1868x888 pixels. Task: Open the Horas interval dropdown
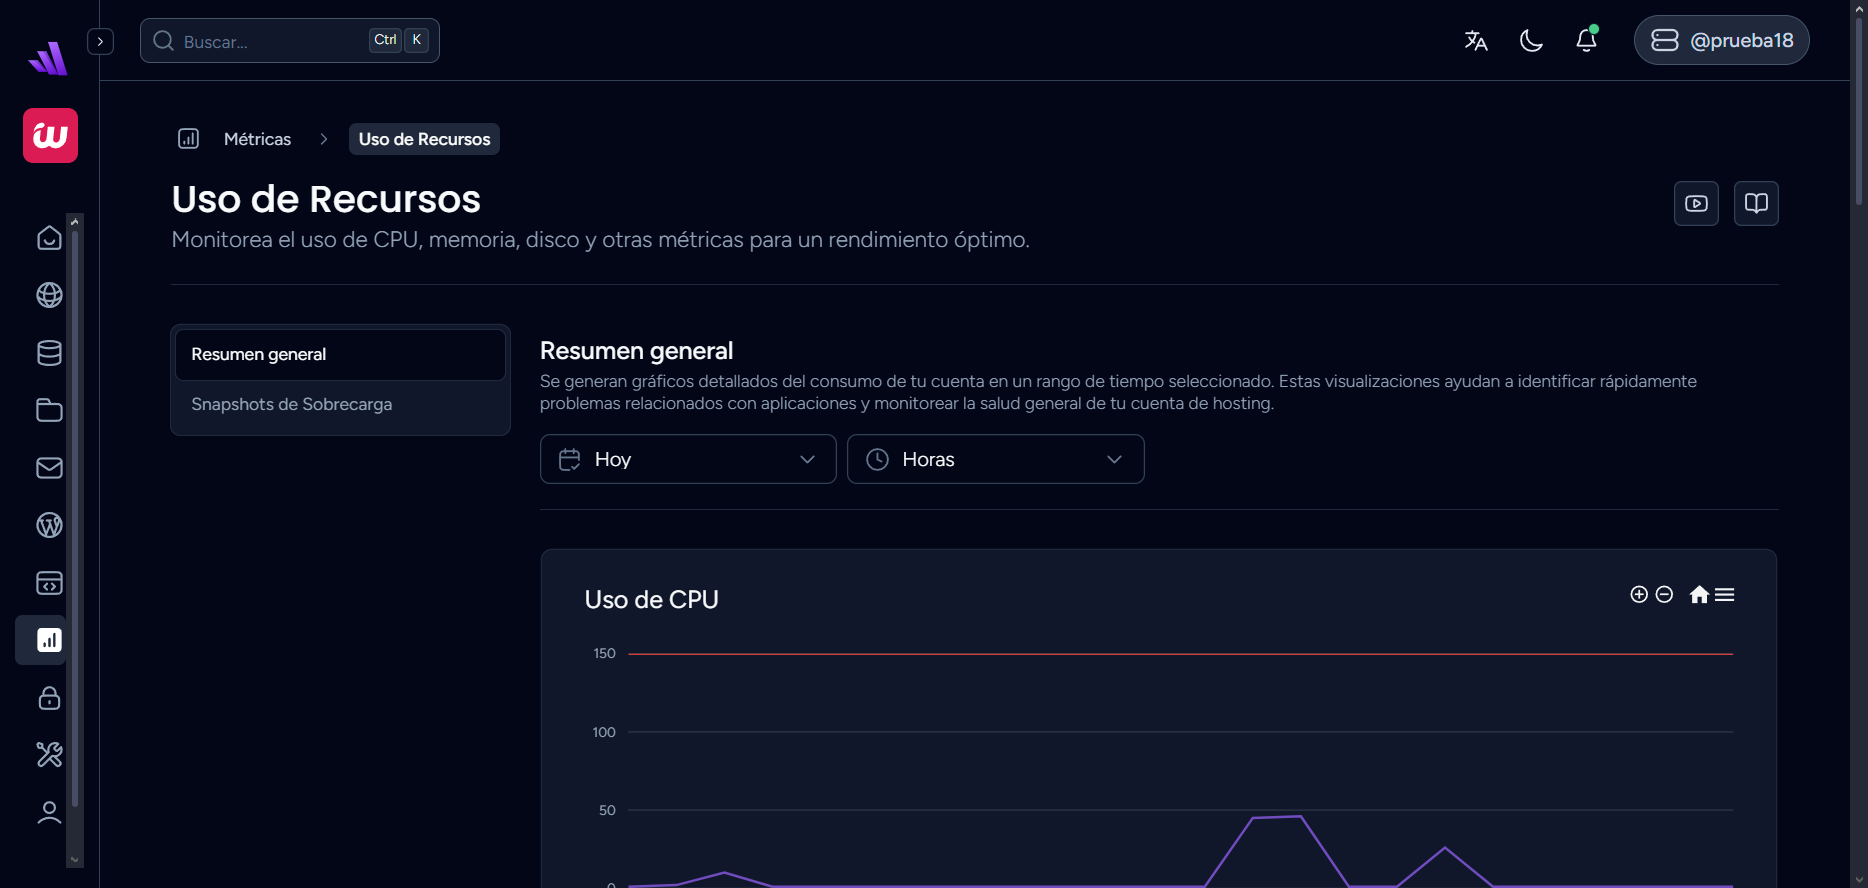pyautogui.click(x=995, y=459)
